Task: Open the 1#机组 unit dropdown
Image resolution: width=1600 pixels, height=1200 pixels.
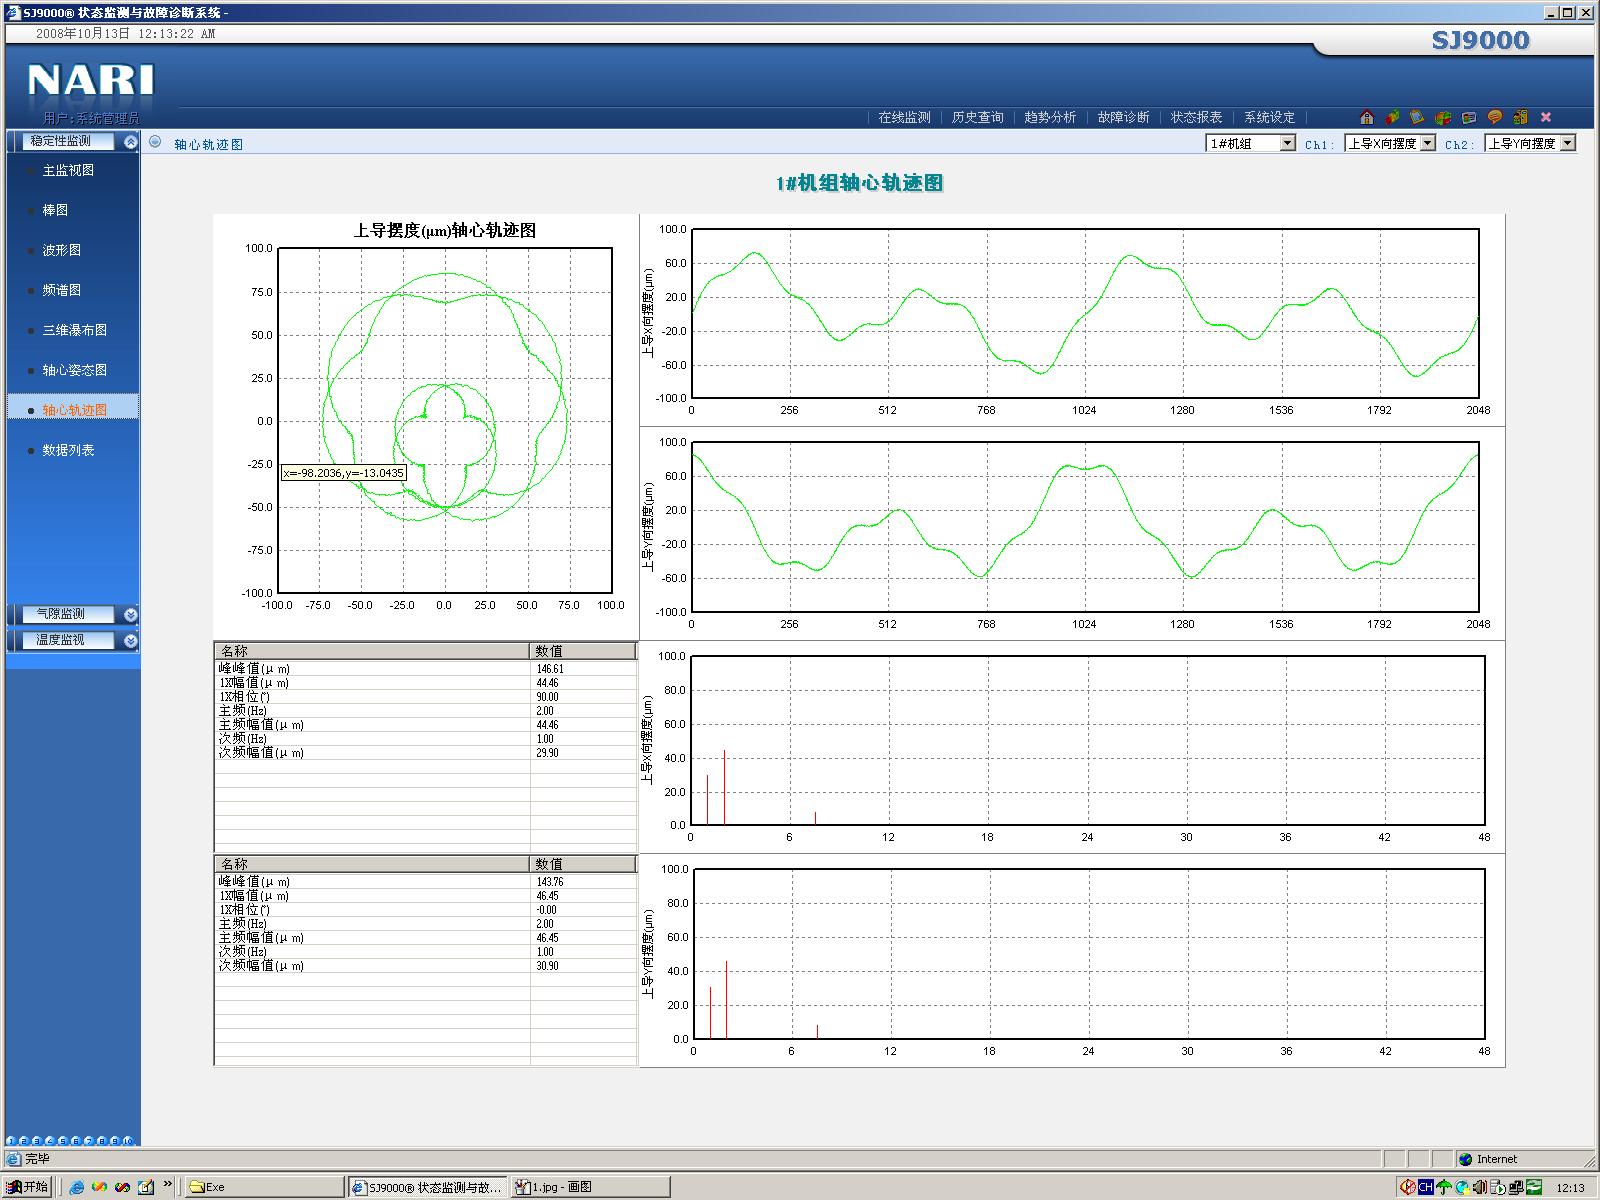Action: (1251, 143)
